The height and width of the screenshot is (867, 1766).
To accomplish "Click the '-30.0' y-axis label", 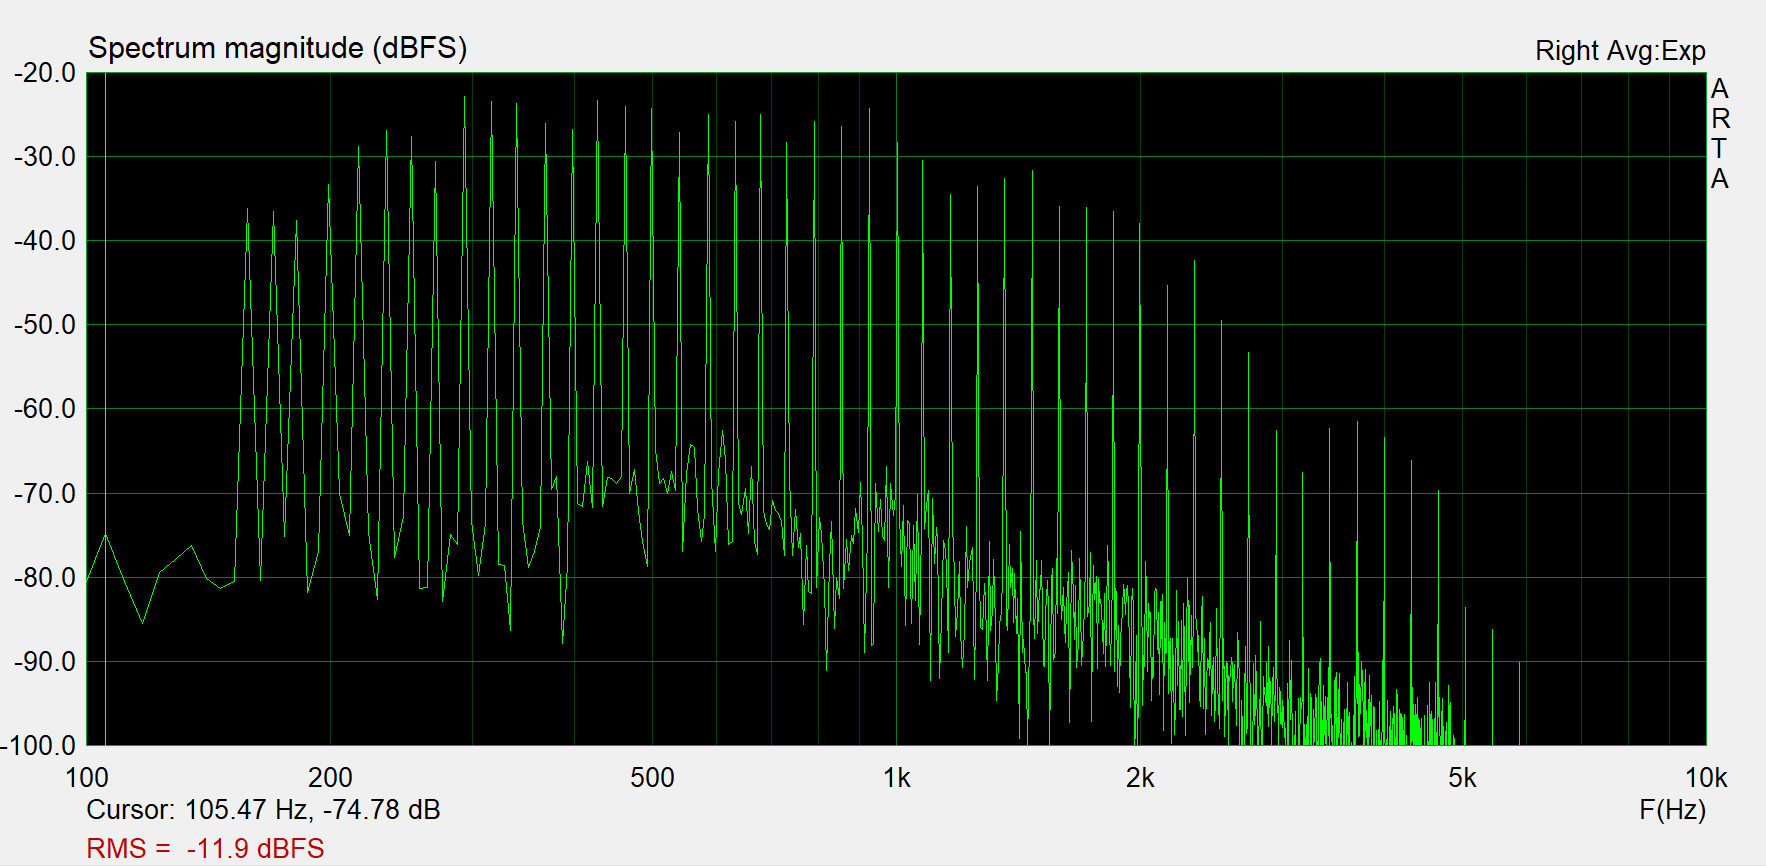I will [x=45, y=157].
